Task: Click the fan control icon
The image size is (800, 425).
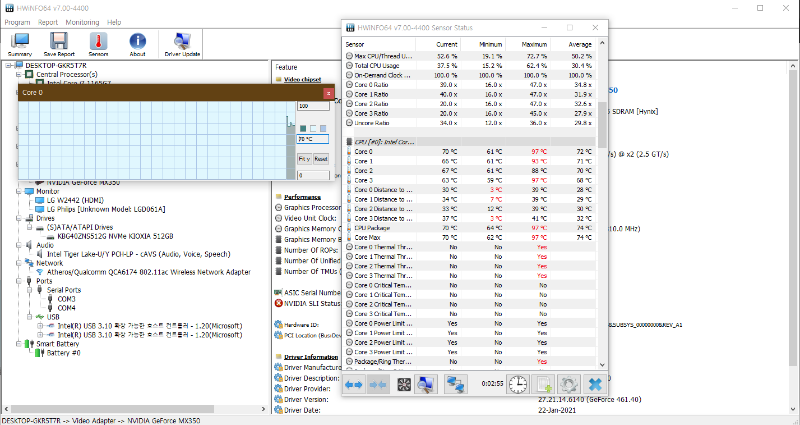Action: click(x=406, y=384)
